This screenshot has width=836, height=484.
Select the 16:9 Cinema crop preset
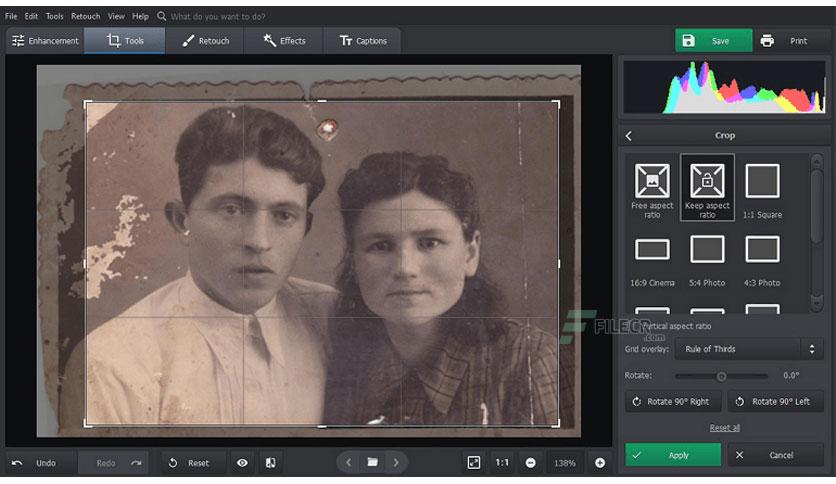(652, 262)
